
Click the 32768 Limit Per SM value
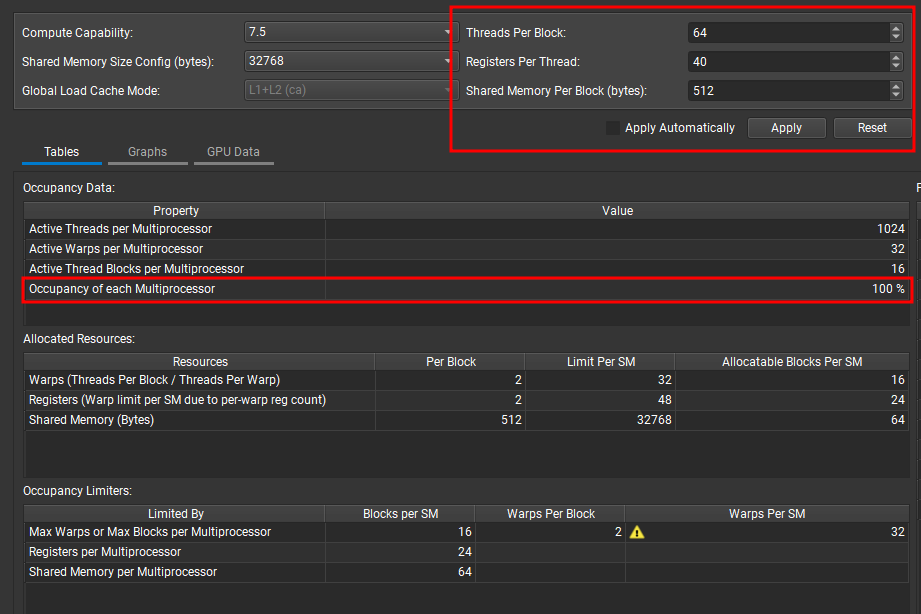(x=654, y=420)
